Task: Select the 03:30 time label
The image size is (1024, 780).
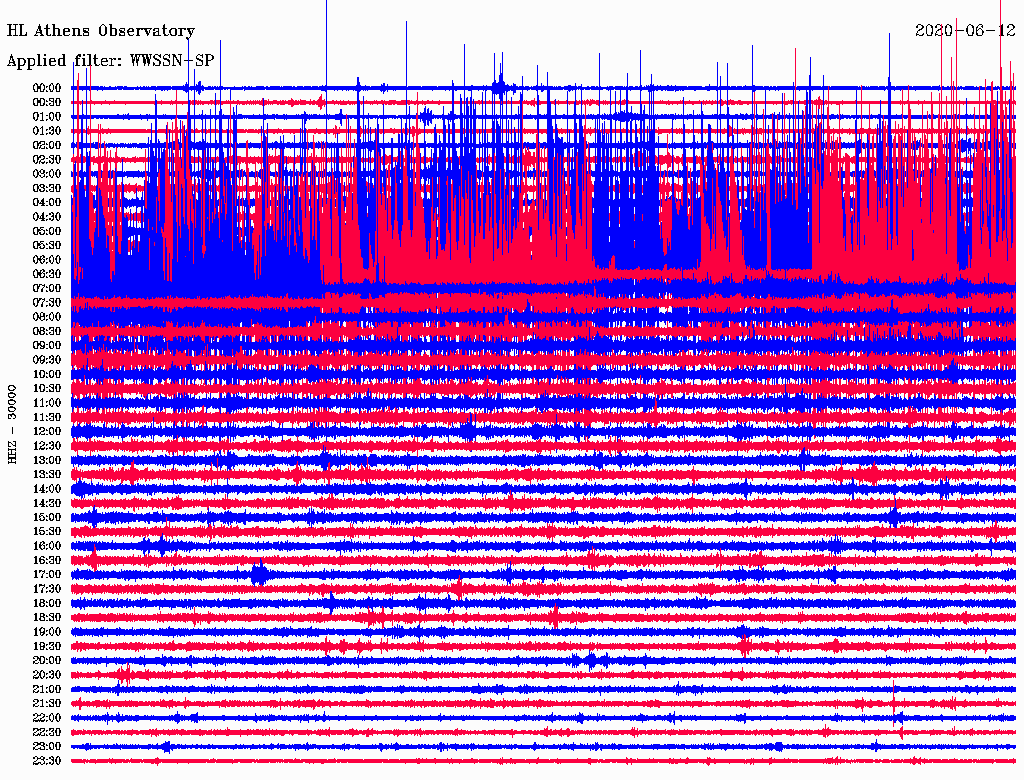Action: coord(47,188)
